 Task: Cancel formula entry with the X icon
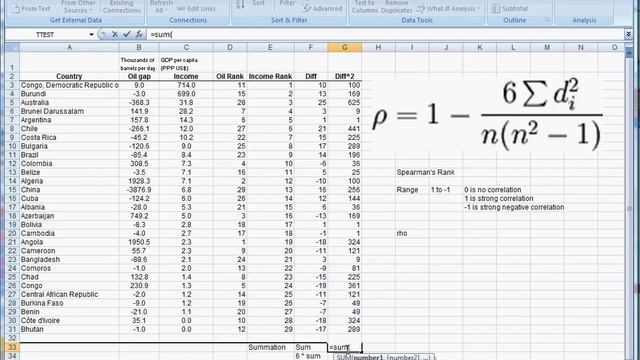(x=115, y=35)
